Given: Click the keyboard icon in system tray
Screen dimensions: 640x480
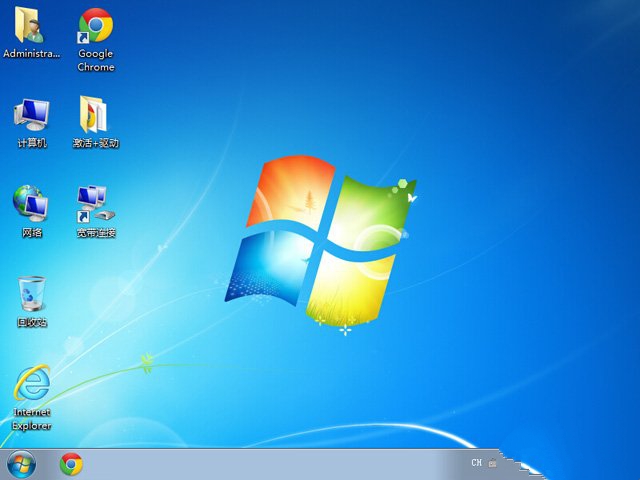Looking at the screenshot, I should [x=492, y=464].
